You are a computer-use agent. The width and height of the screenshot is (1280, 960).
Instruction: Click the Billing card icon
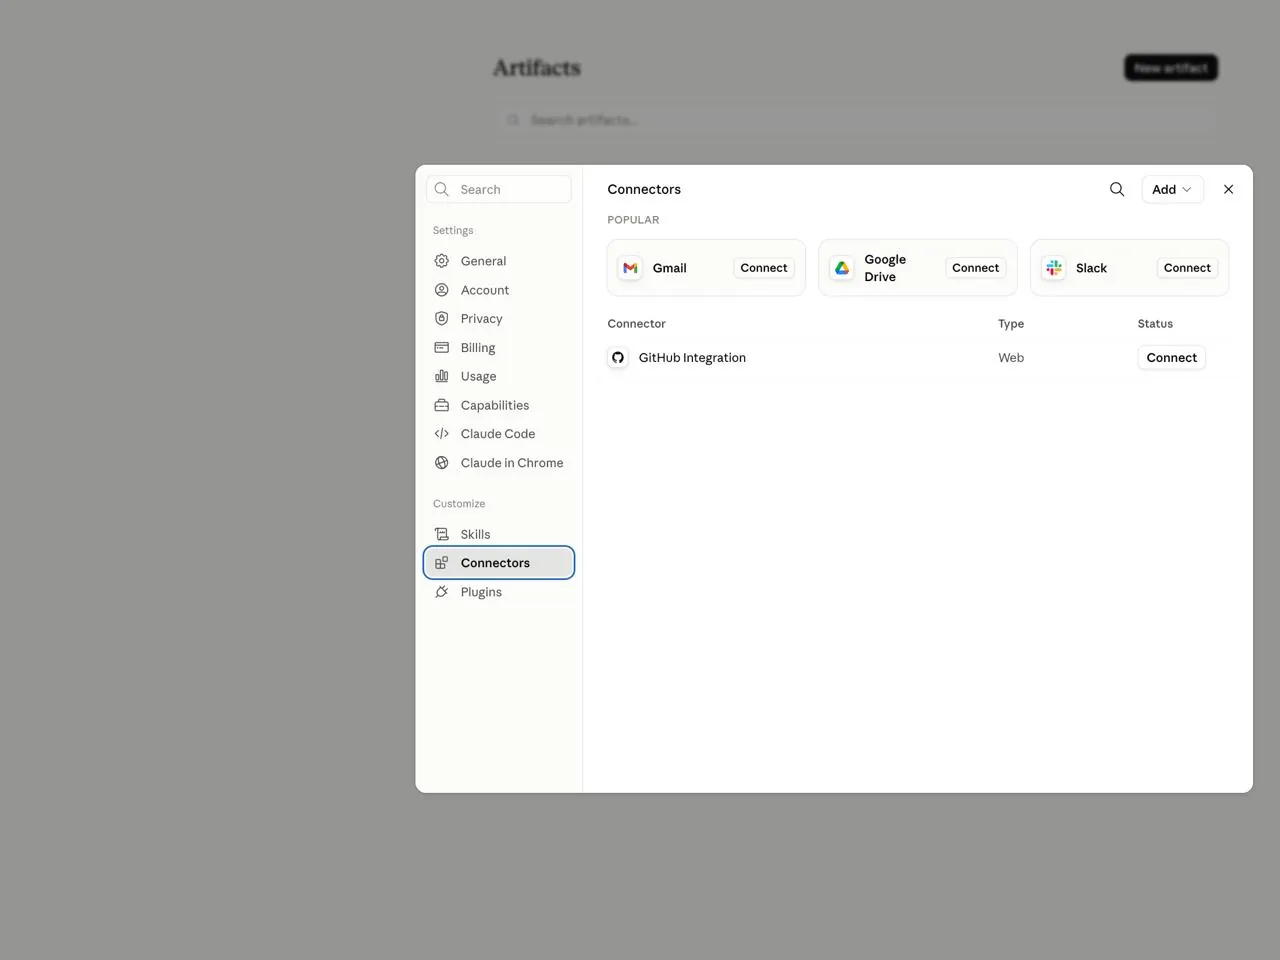[442, 347]
